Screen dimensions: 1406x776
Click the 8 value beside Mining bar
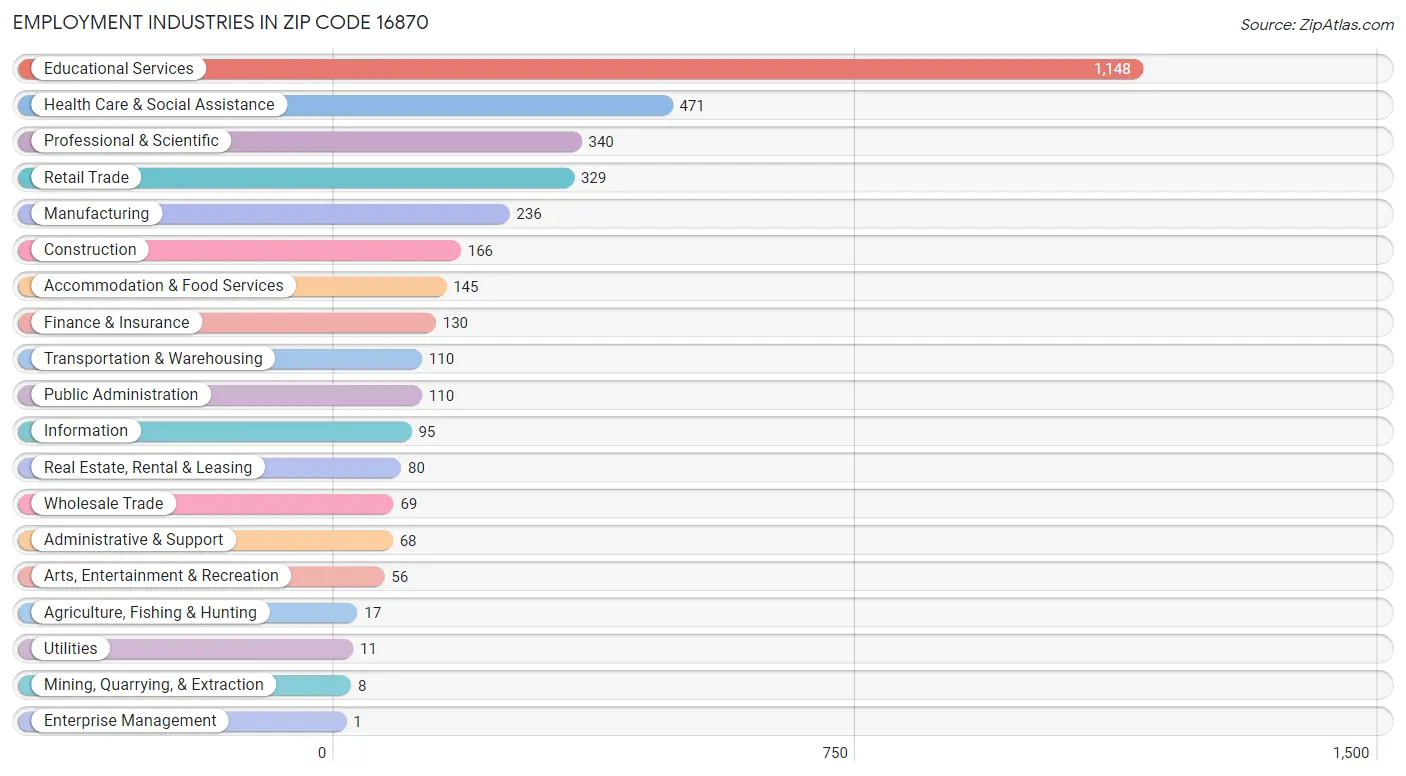pyautogui.click(x=362, y=686)
